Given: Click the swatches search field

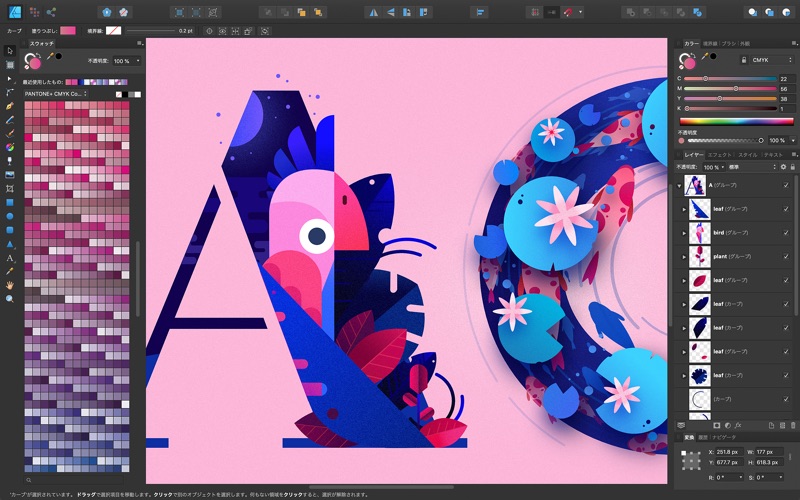Looking at the screenshot, I should point(74,480).
